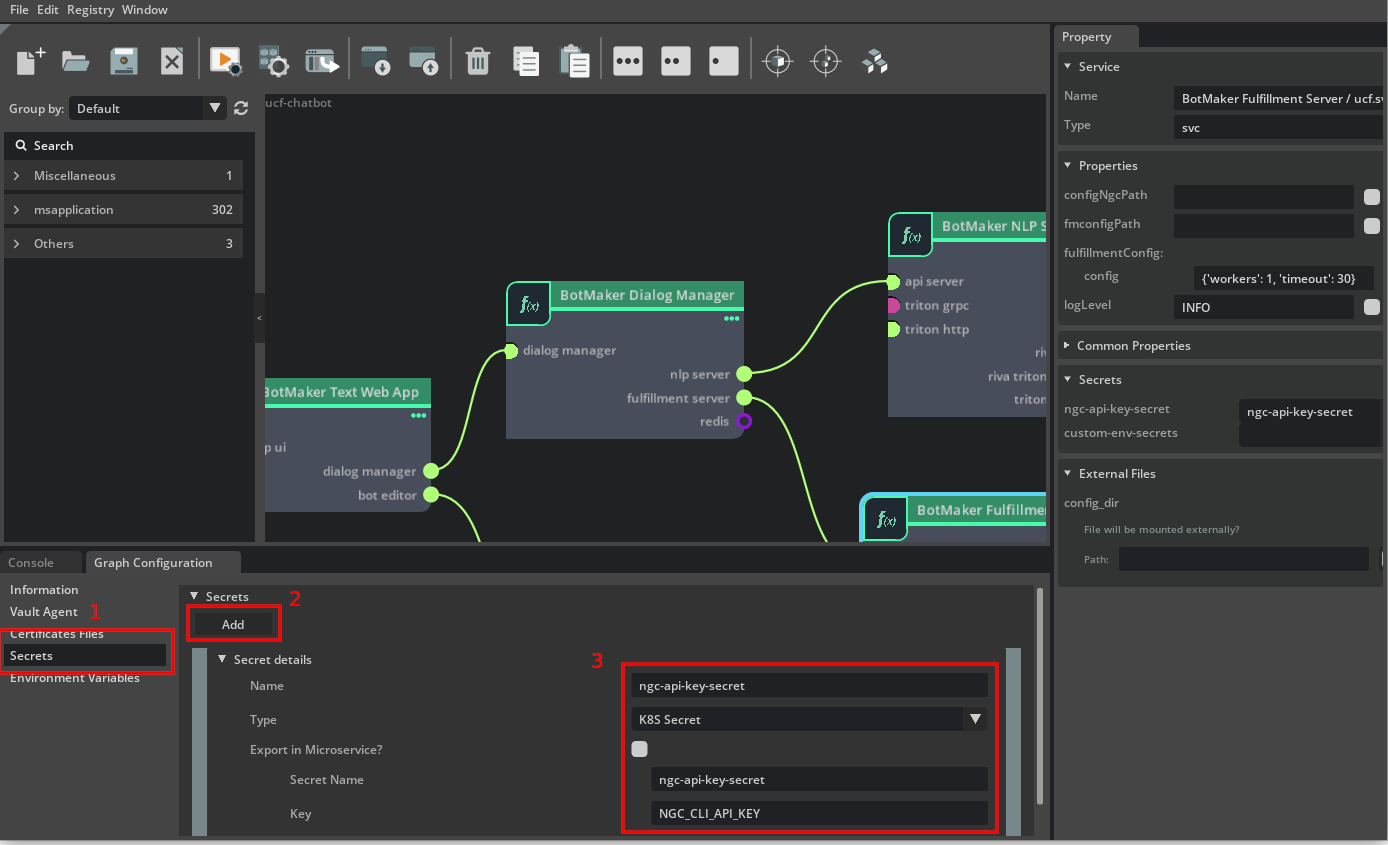The image size is (1388, 845).
Task: Toggle the logLevel checkbox
Action: coord(1372,307)
